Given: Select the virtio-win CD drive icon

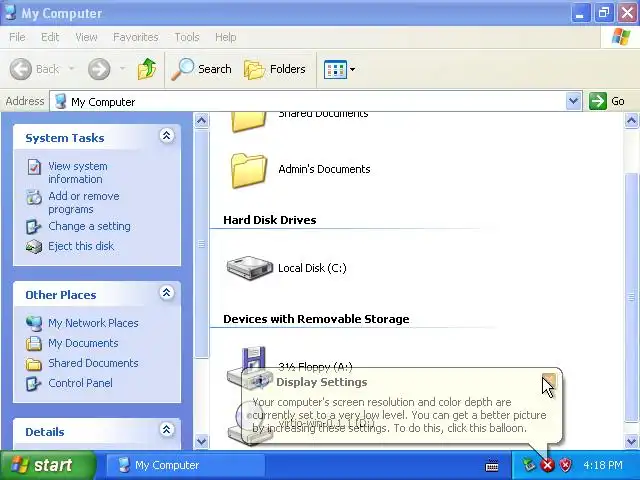Looking at the screenshot, I should coord(249,423).
